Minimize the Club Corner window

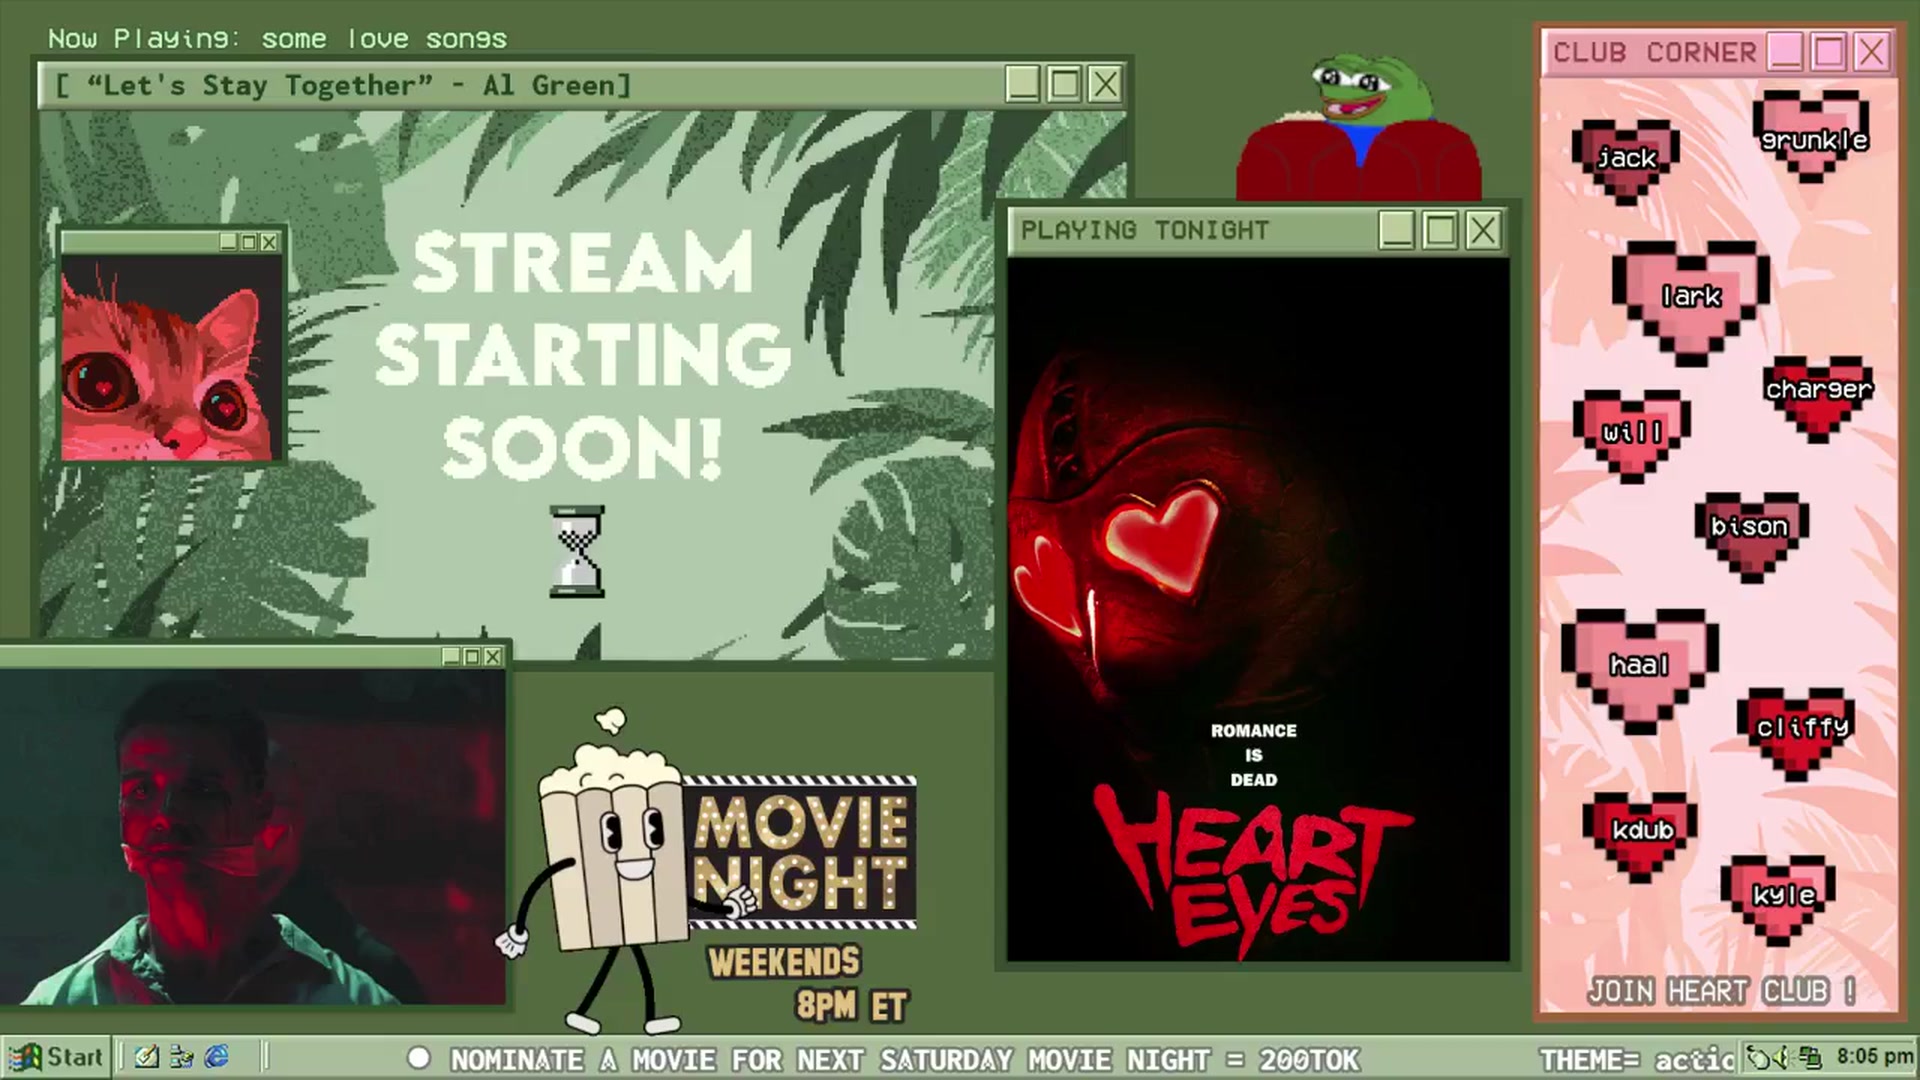coord(1786,51)
